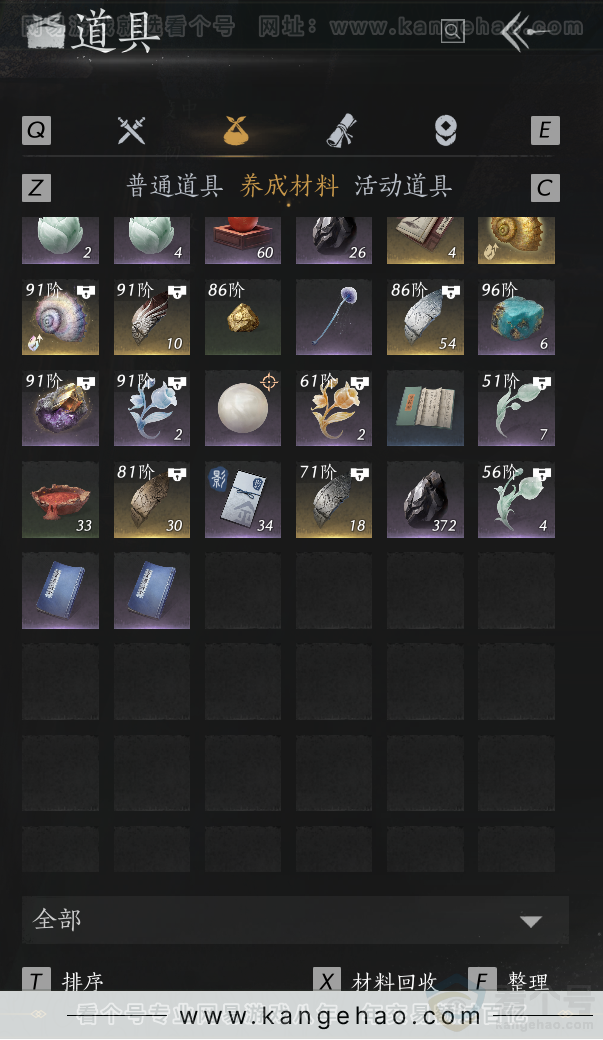Image resolution: width=603 pixels, height=1040 pixels.
Task: Switch to 普通道具 tab
Action: point(174,186)
